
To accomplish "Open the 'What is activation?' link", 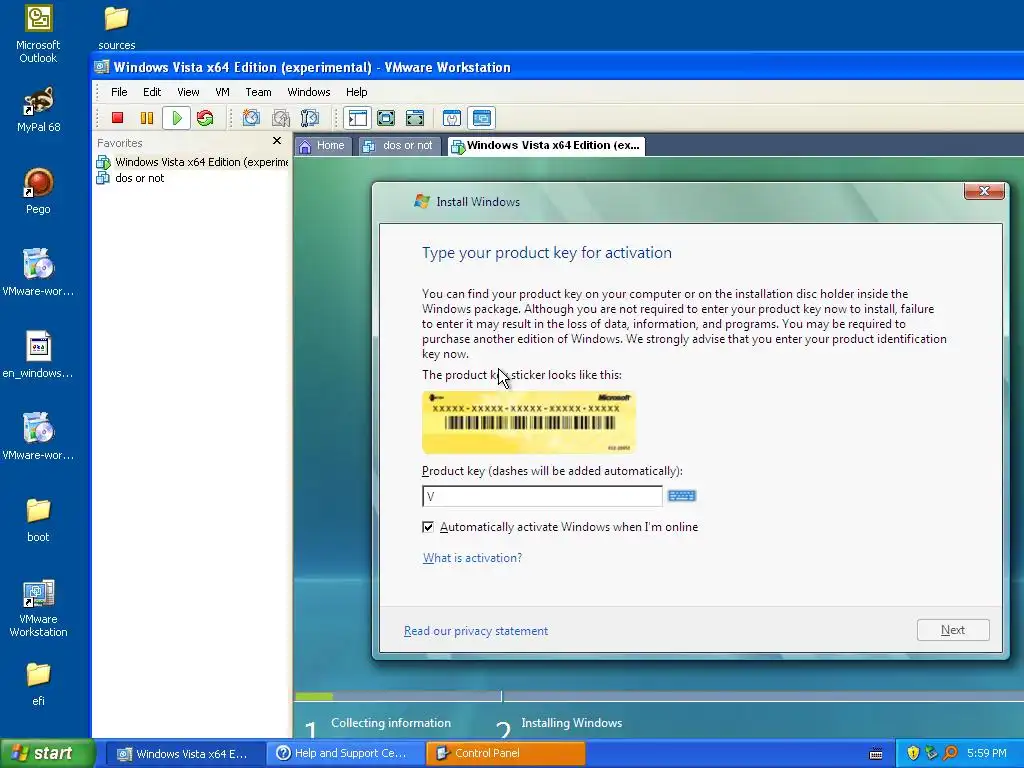I will pyautogui.click(x=472, y=558).
